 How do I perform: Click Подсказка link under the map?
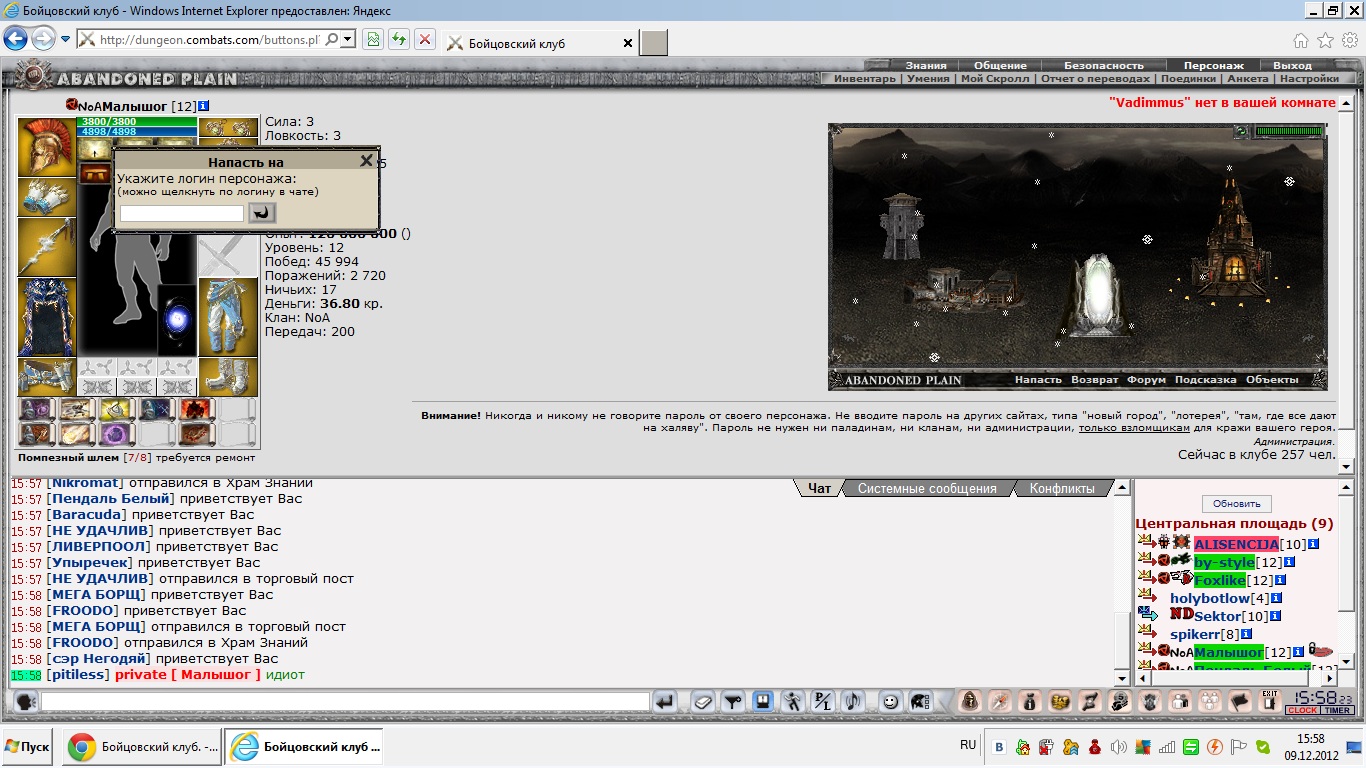(x=1205, y=380)
